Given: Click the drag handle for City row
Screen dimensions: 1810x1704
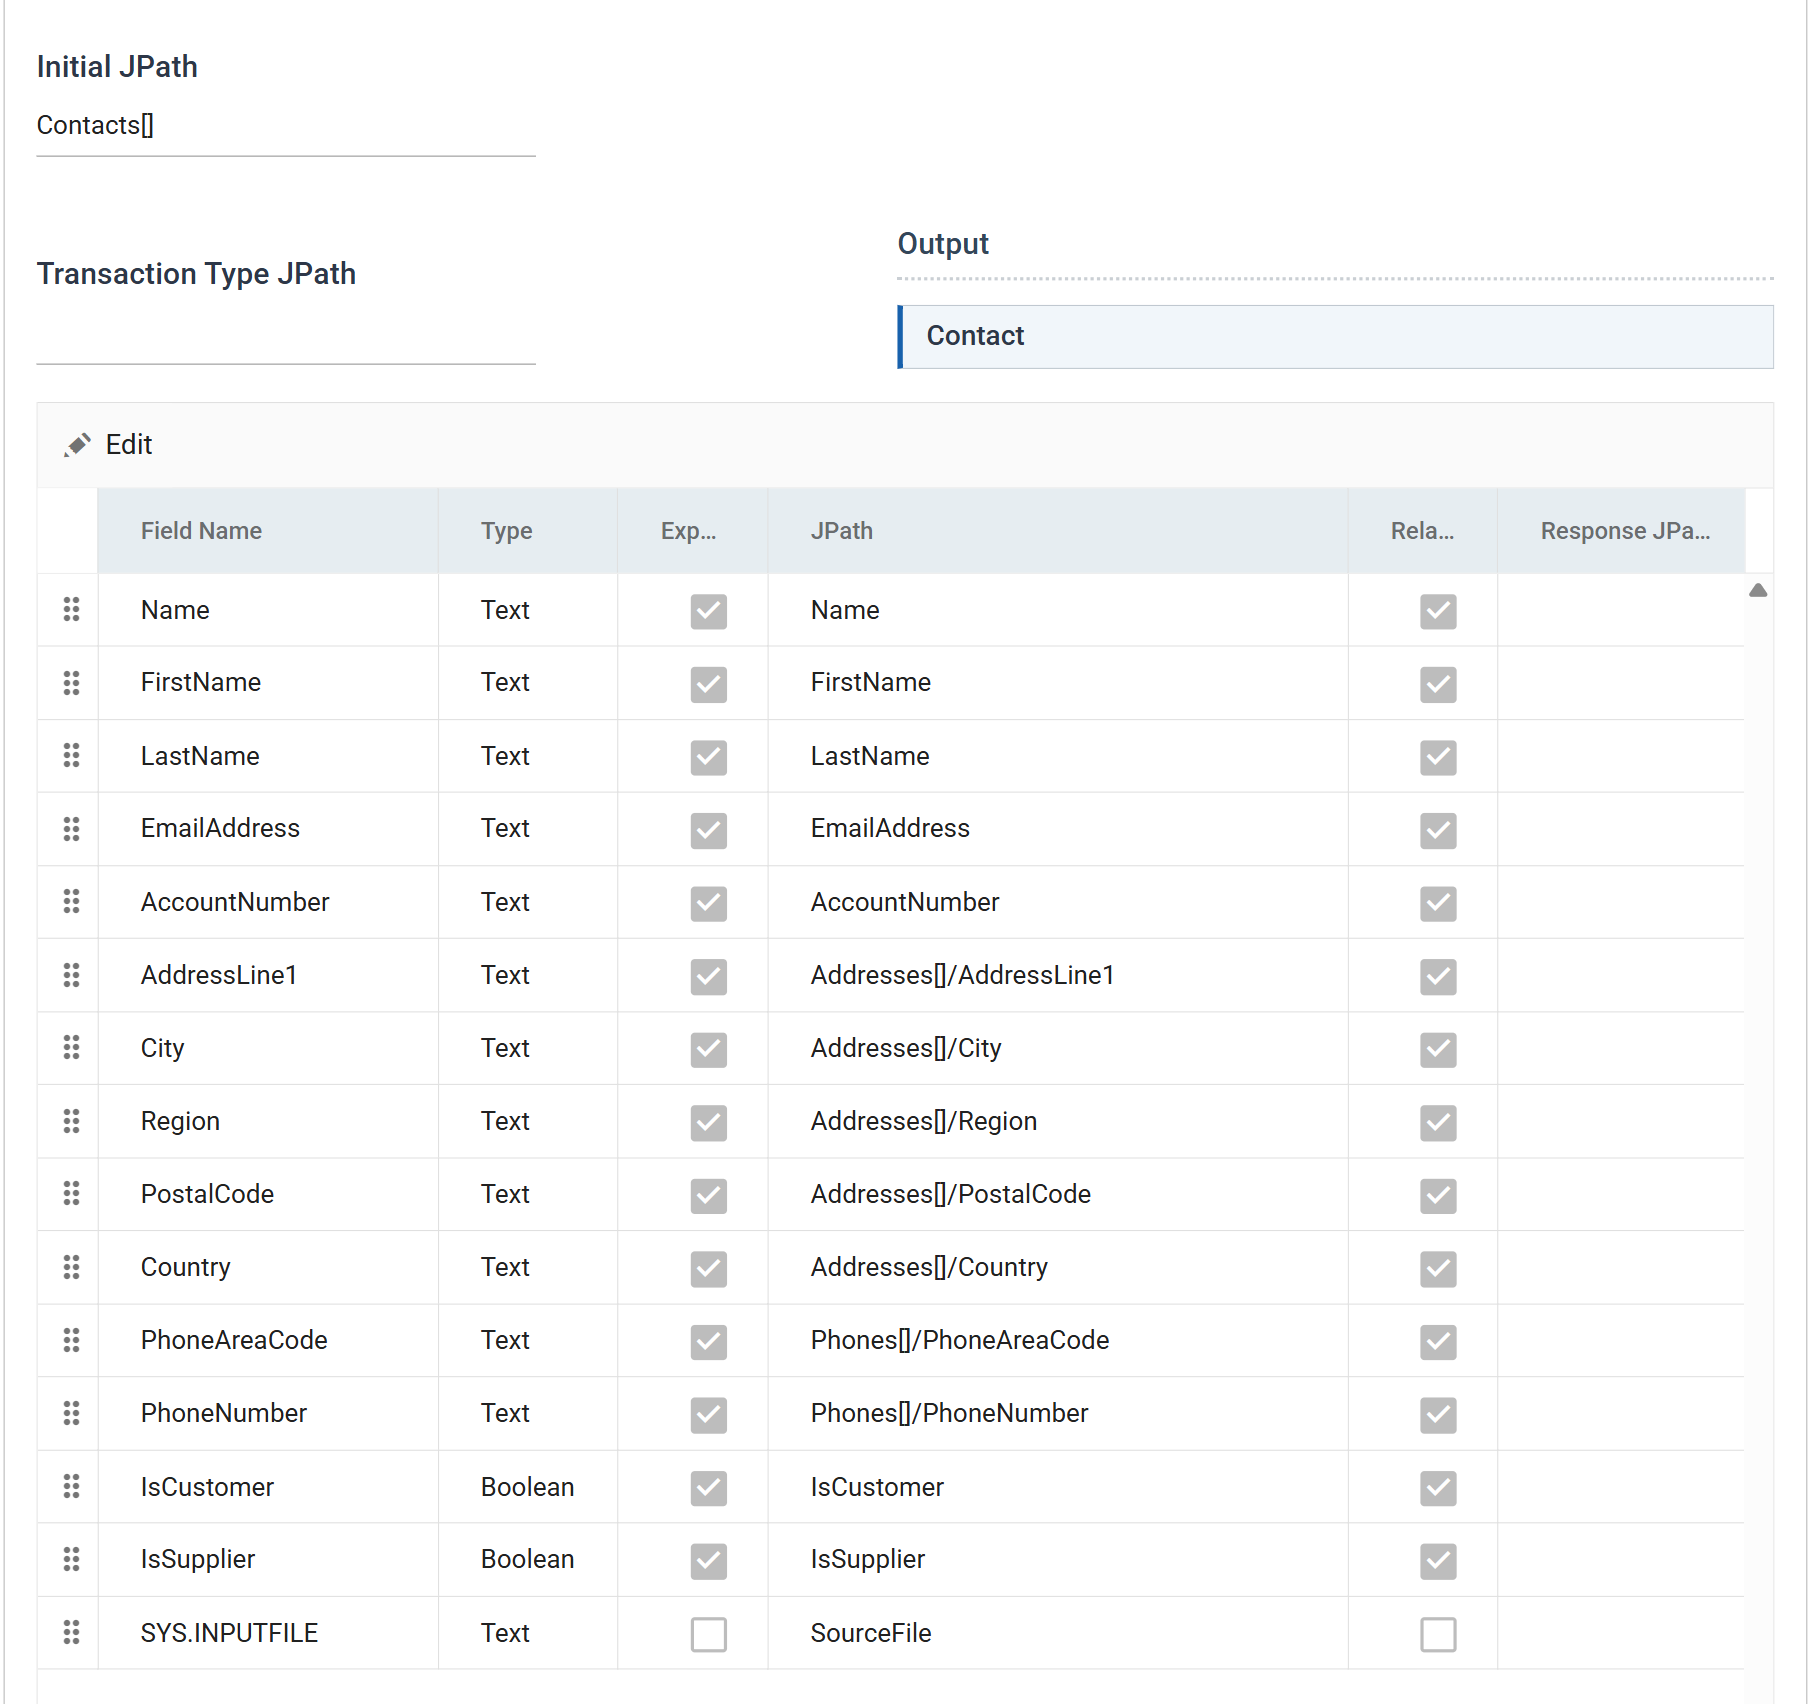Looking at the screenshot, I should click(x=71, y=1047).
